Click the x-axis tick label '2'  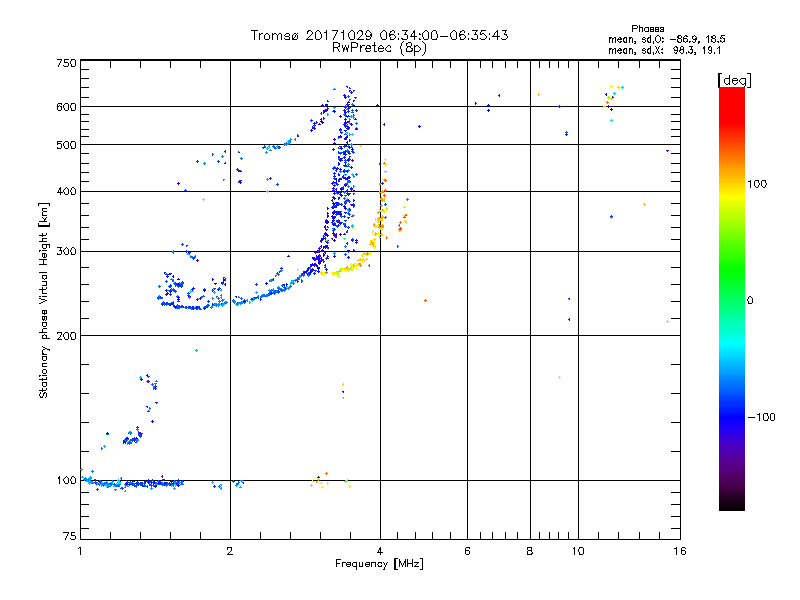[x=230, y=551]
